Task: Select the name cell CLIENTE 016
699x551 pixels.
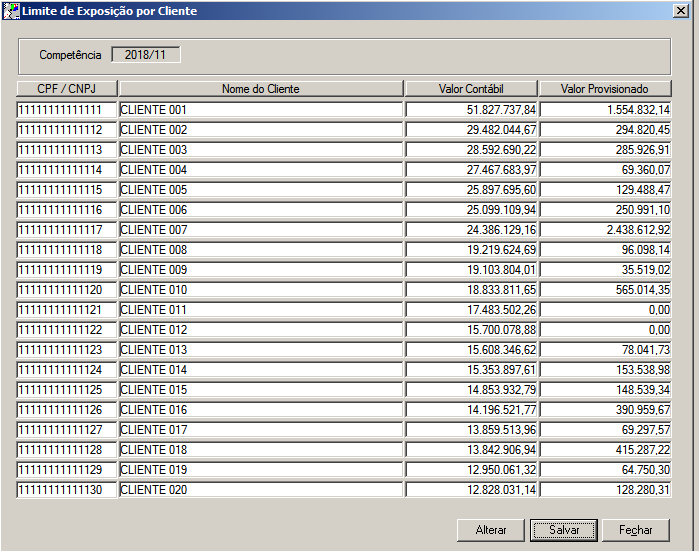Action: pyautogui.click(x=261, y=410)
